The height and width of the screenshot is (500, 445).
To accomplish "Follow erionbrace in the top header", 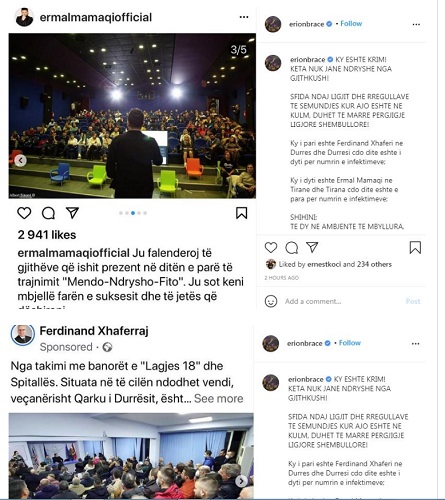I will tap(351, 24).
